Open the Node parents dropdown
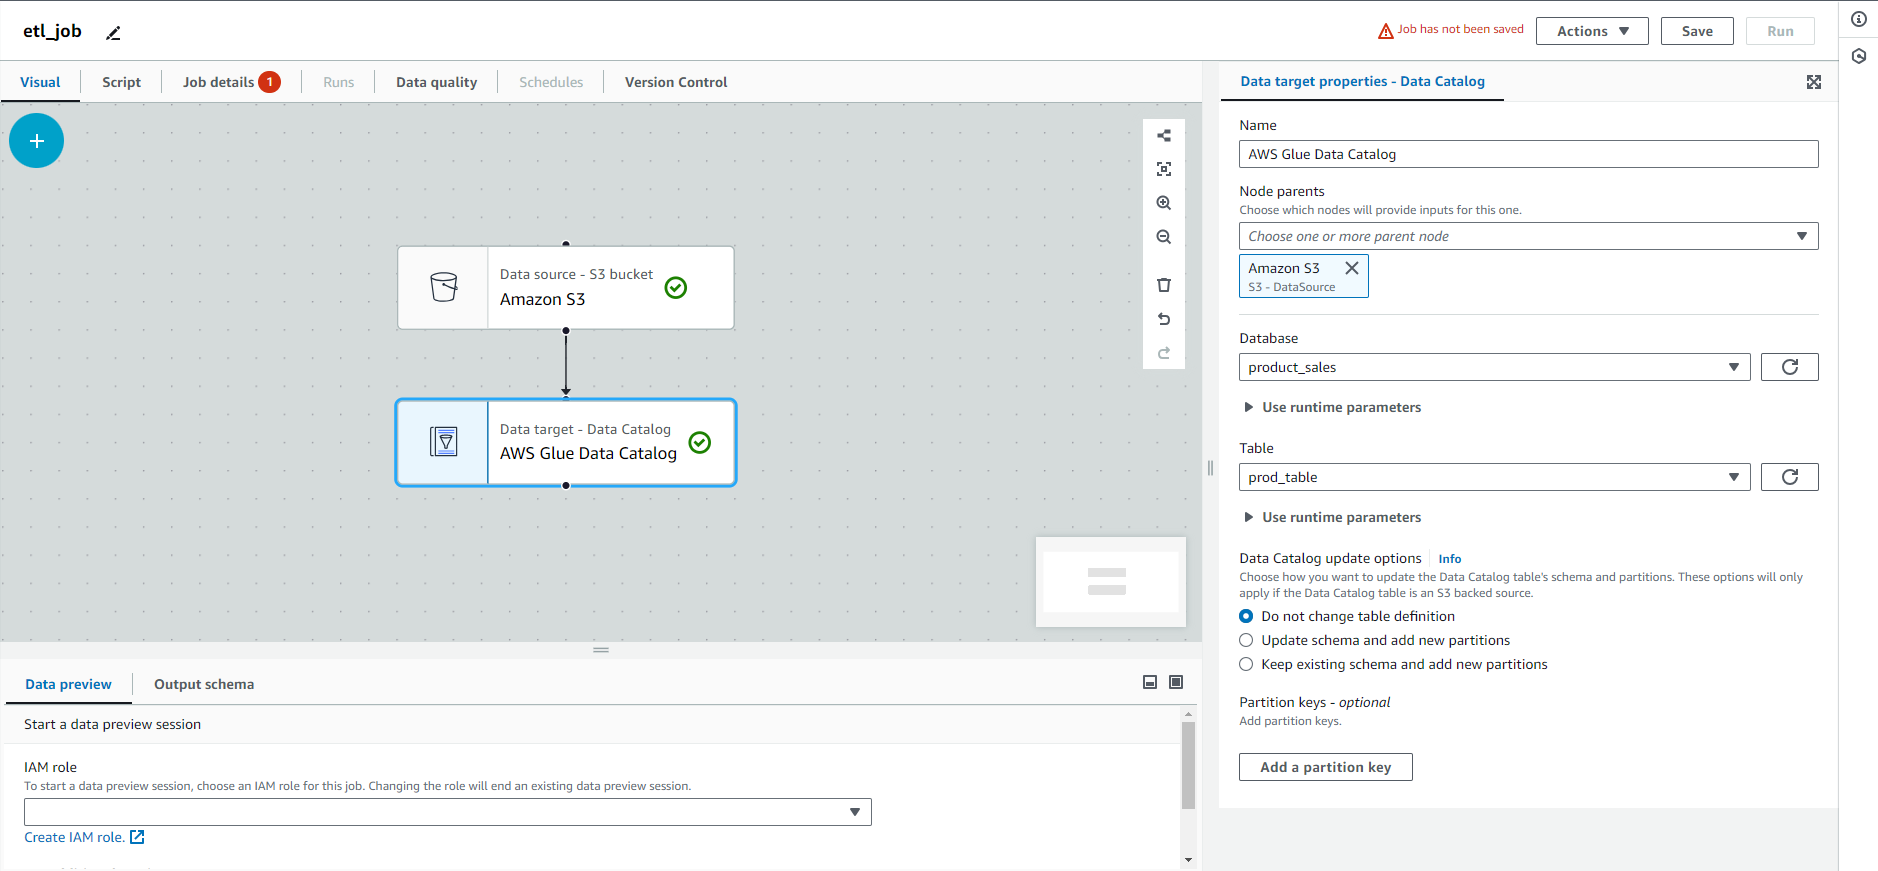1878x871 pixels. click(1529, 236)
